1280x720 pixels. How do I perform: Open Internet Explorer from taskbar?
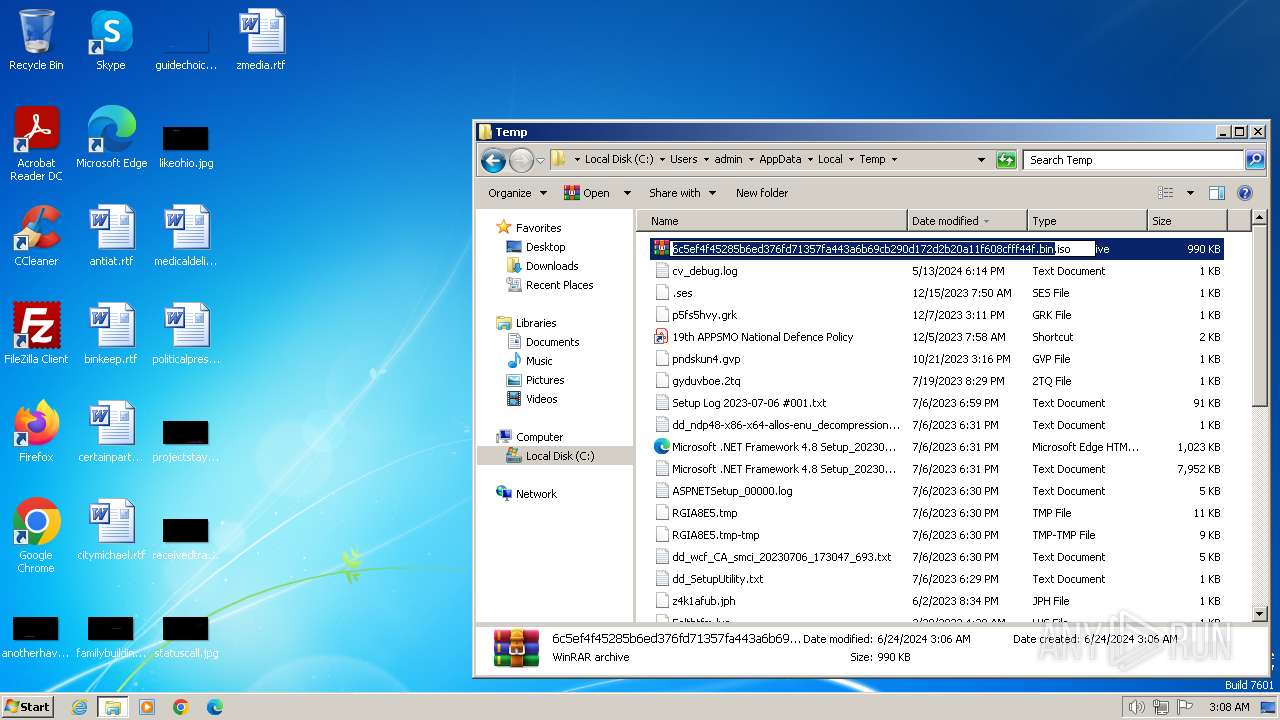pyautogui.click(x=79, y=707)
